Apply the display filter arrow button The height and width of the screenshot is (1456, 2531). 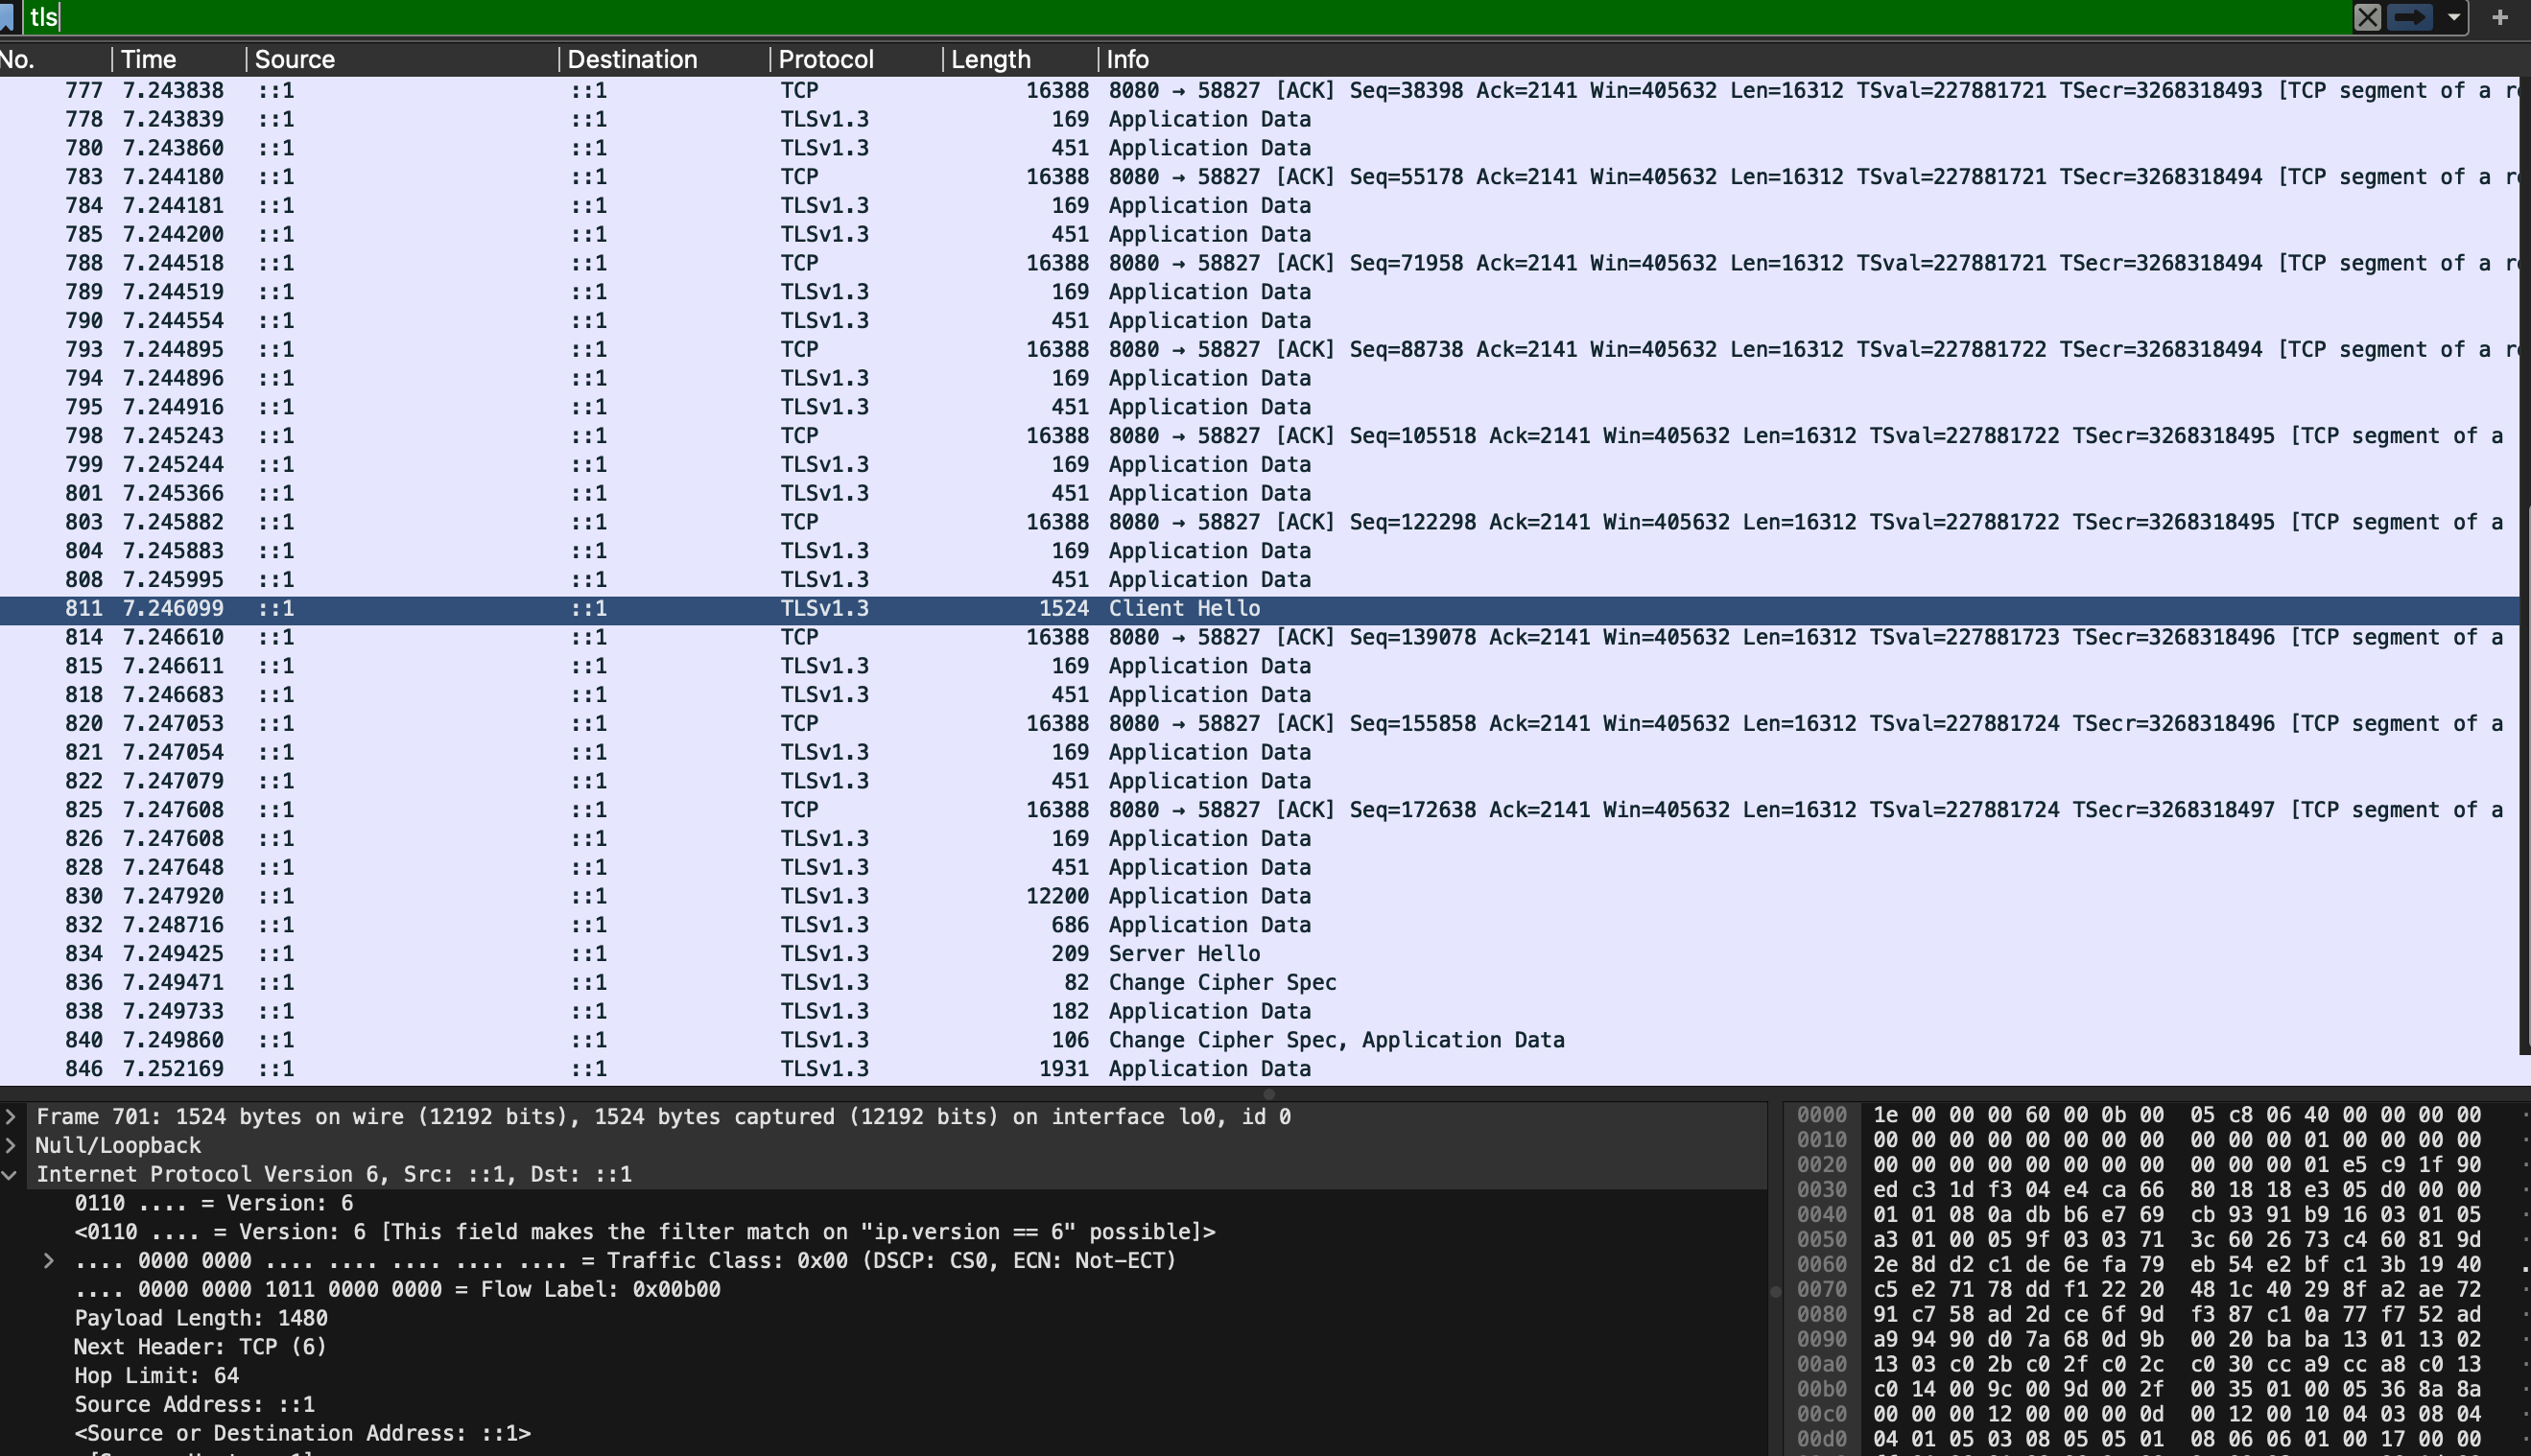(2410, 17)
